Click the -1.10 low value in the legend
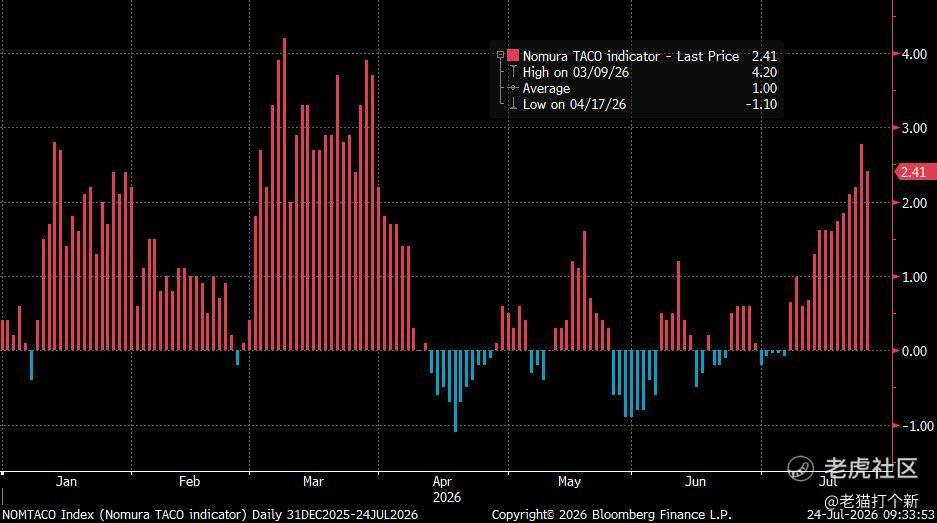Viewport: 937px width, 523px height. [761, 104]
